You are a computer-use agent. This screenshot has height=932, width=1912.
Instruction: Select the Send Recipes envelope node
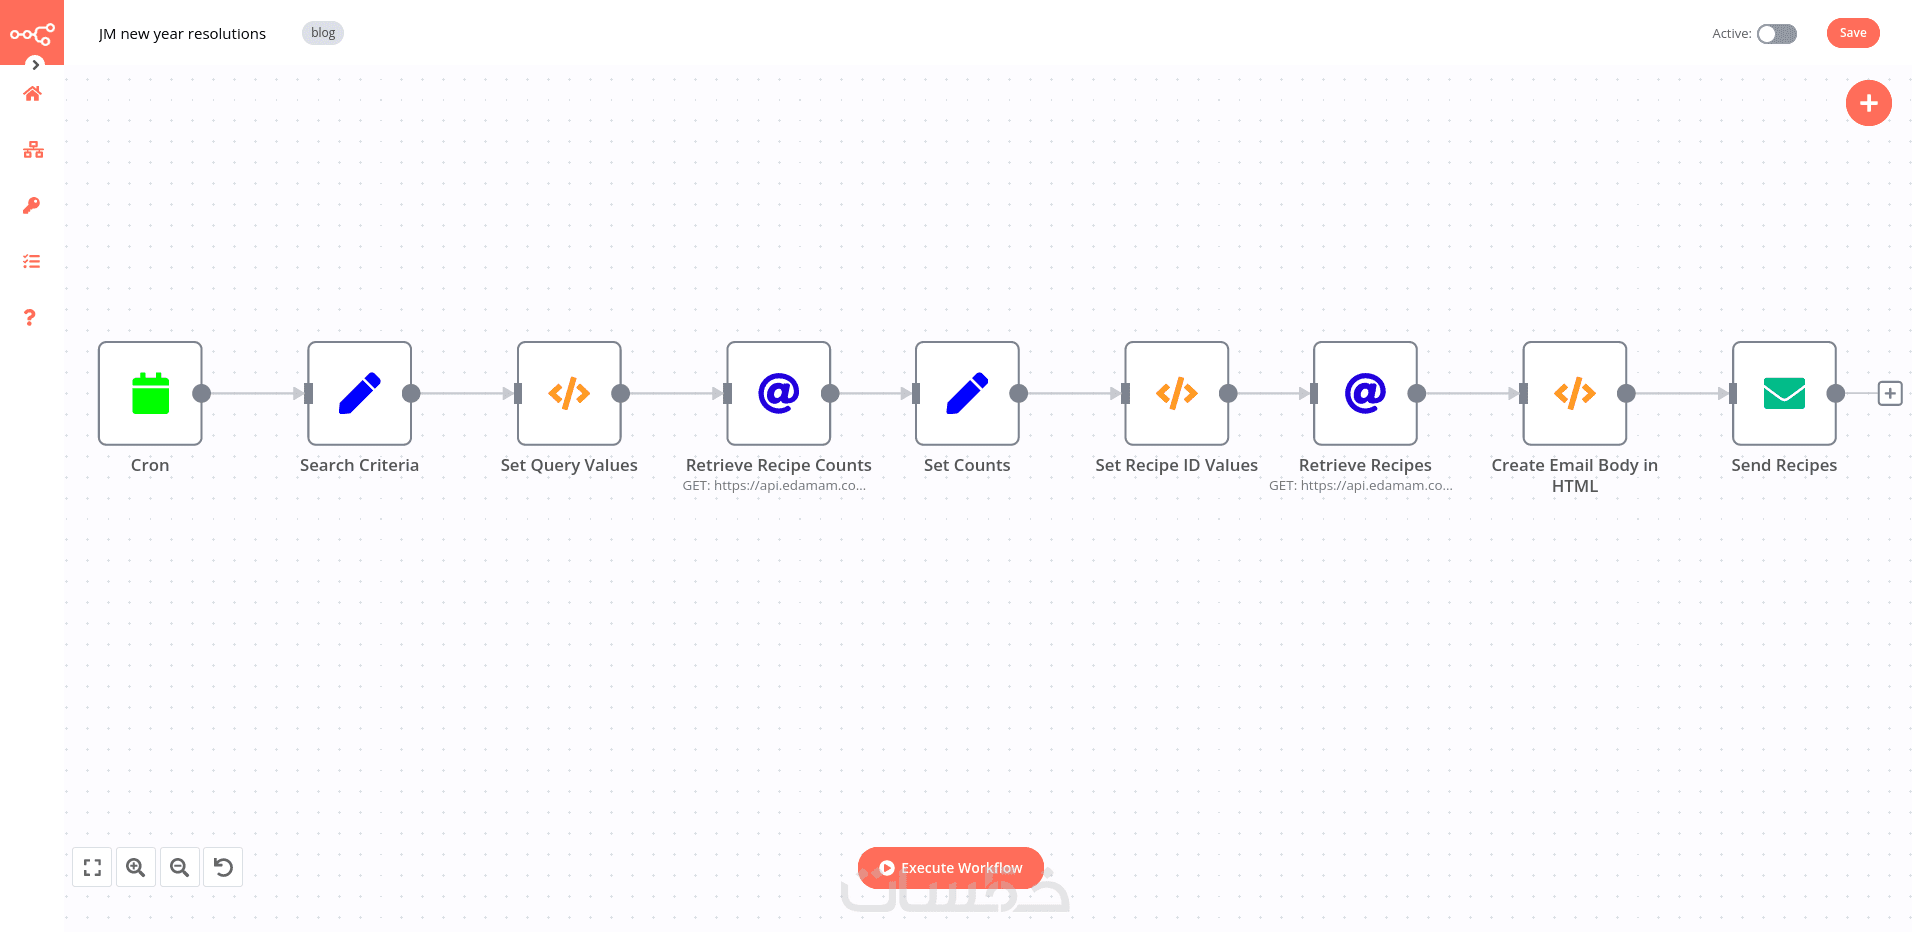pyautogui.click(x=1784, y=393)
